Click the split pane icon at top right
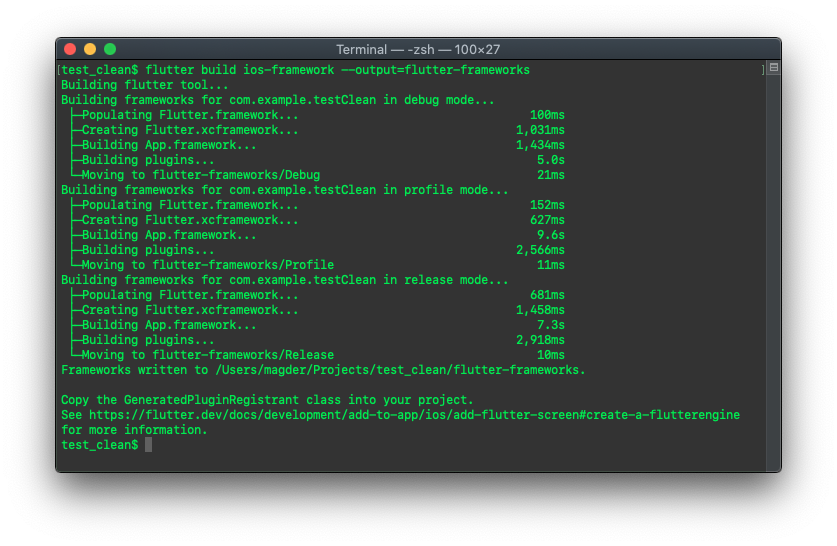 coord(773,68)
